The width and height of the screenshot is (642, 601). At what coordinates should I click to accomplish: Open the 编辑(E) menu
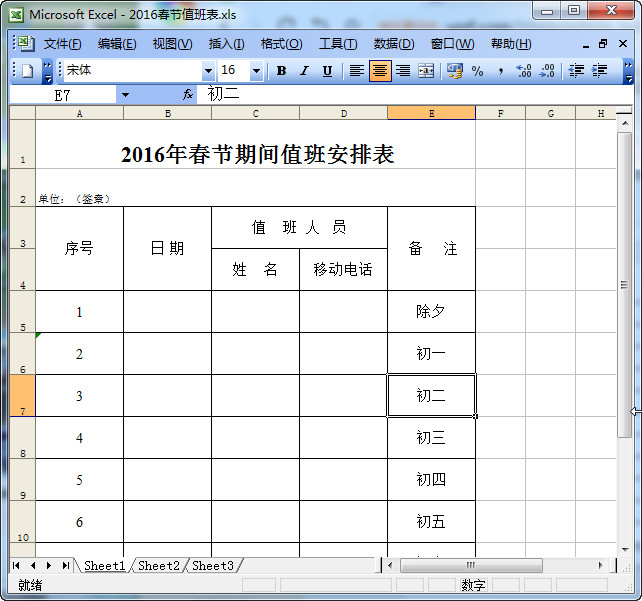tap(117, 43)
